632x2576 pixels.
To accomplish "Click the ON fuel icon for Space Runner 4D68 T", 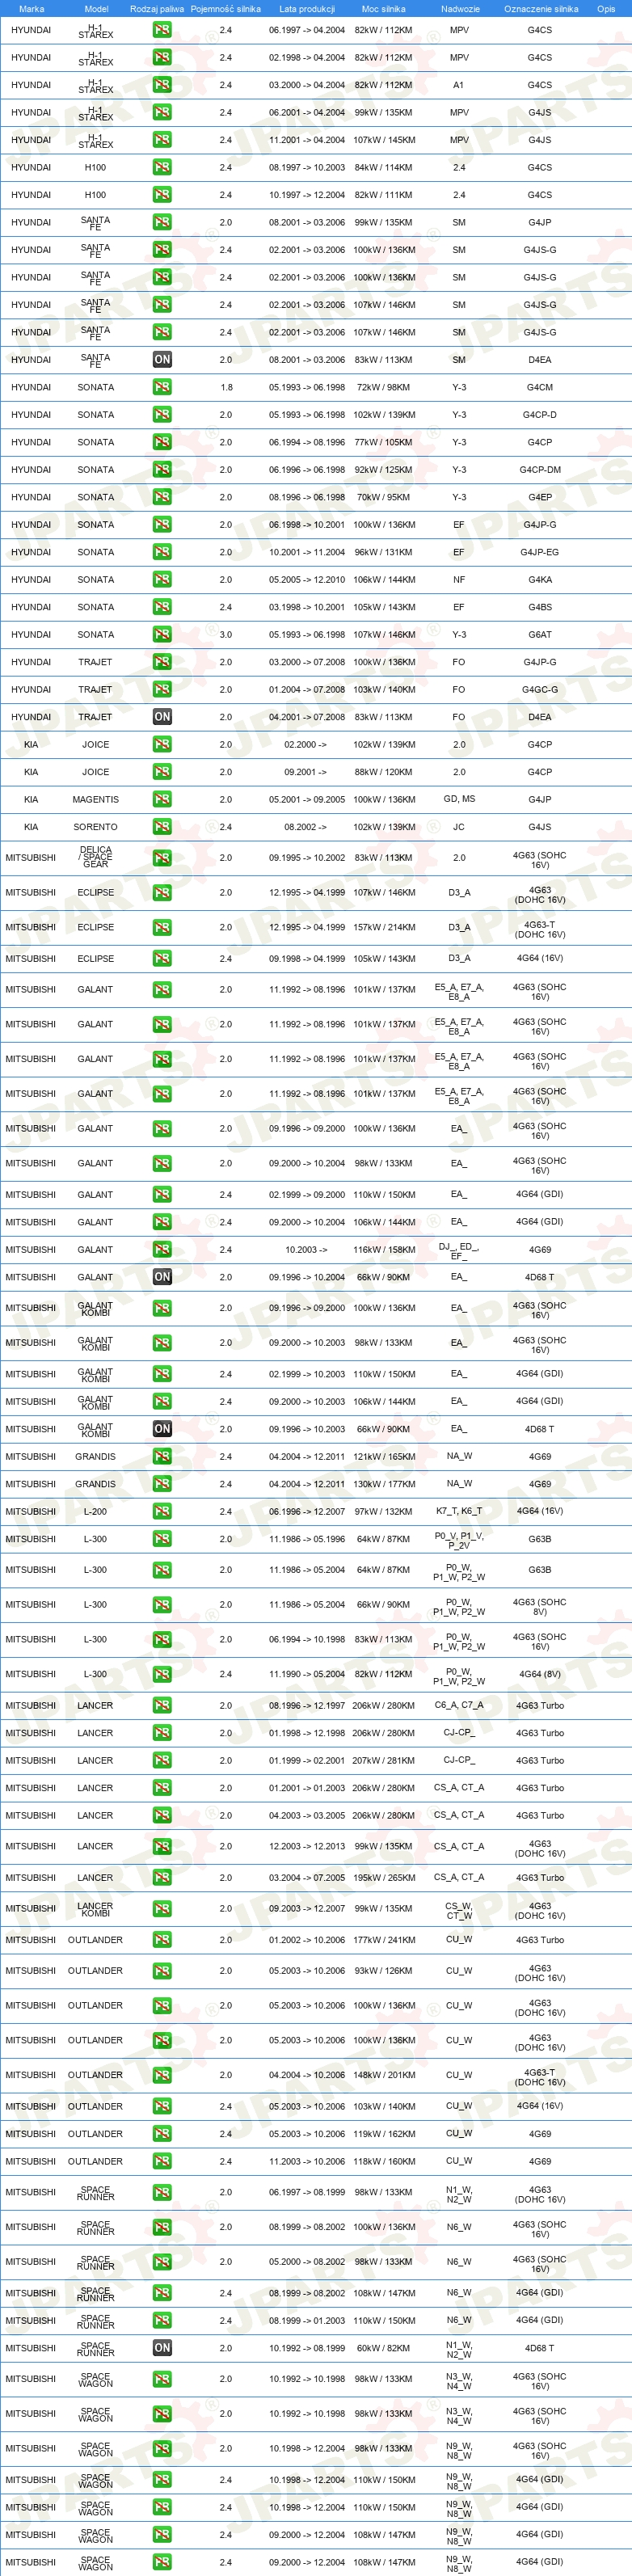I will click(162, 2348).
